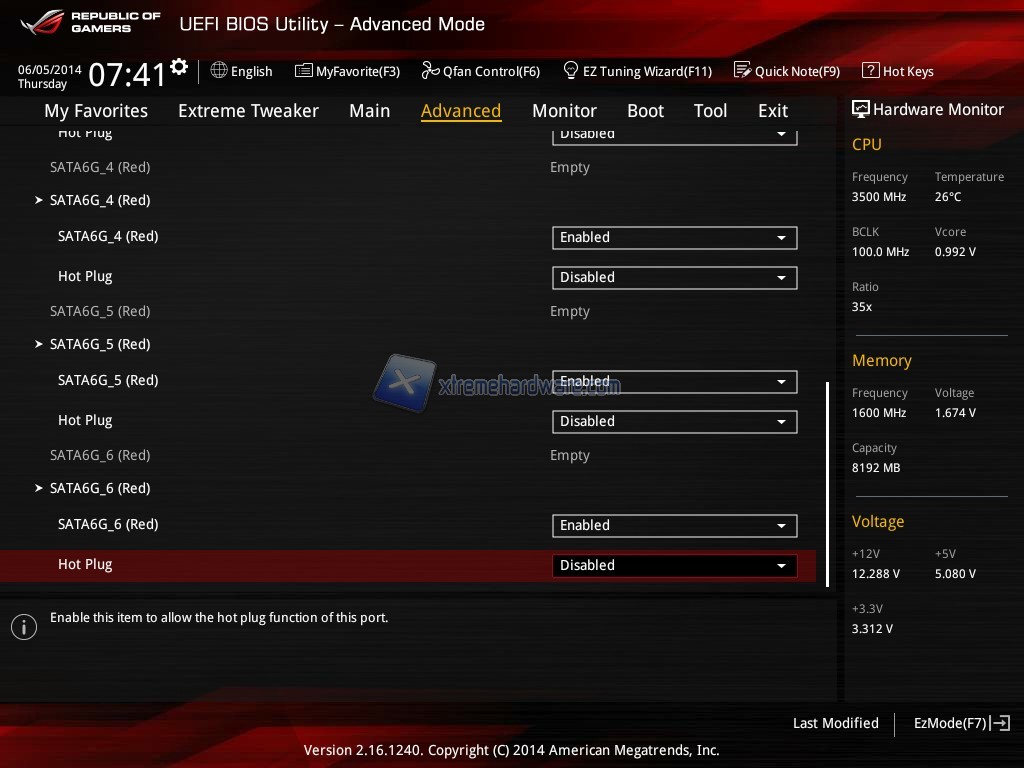Expand the SATA6G_4 (Red) submenu arrow

(x=39, y=201)
